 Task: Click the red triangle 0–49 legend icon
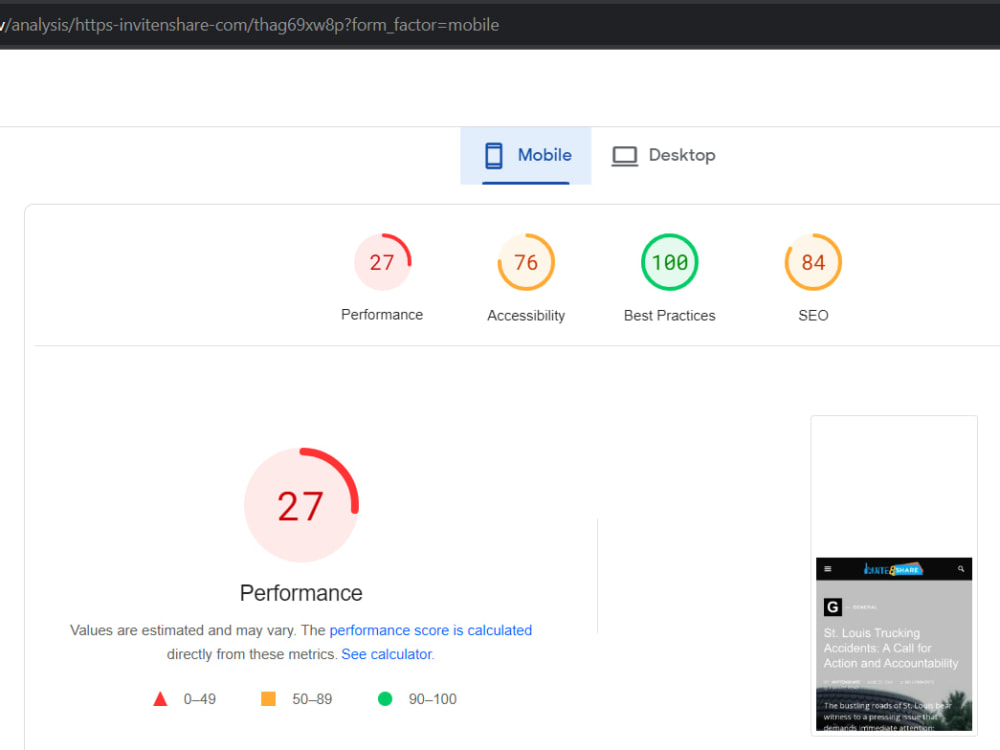pyautogui.click(x=160, y=699)
